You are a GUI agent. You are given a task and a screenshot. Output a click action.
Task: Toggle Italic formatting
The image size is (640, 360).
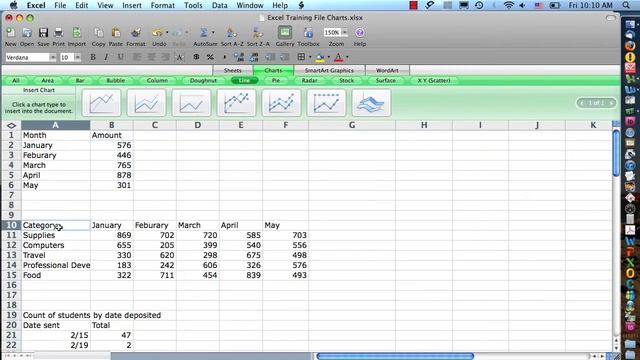pos(106,57)
